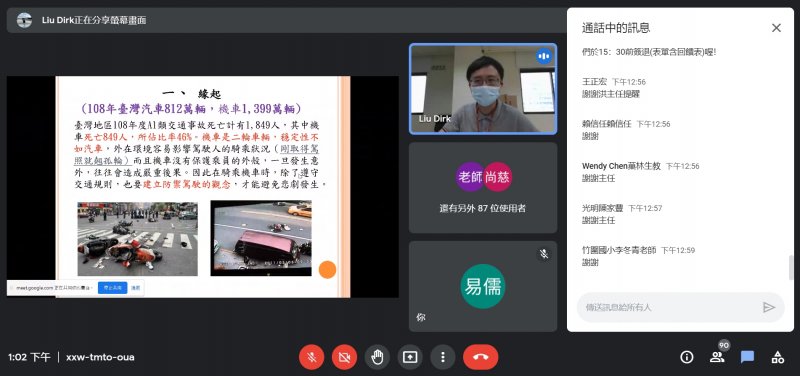Screen dimensions: 800x376
Task: Click the send message arrow icon
Action: coord(768,307)
